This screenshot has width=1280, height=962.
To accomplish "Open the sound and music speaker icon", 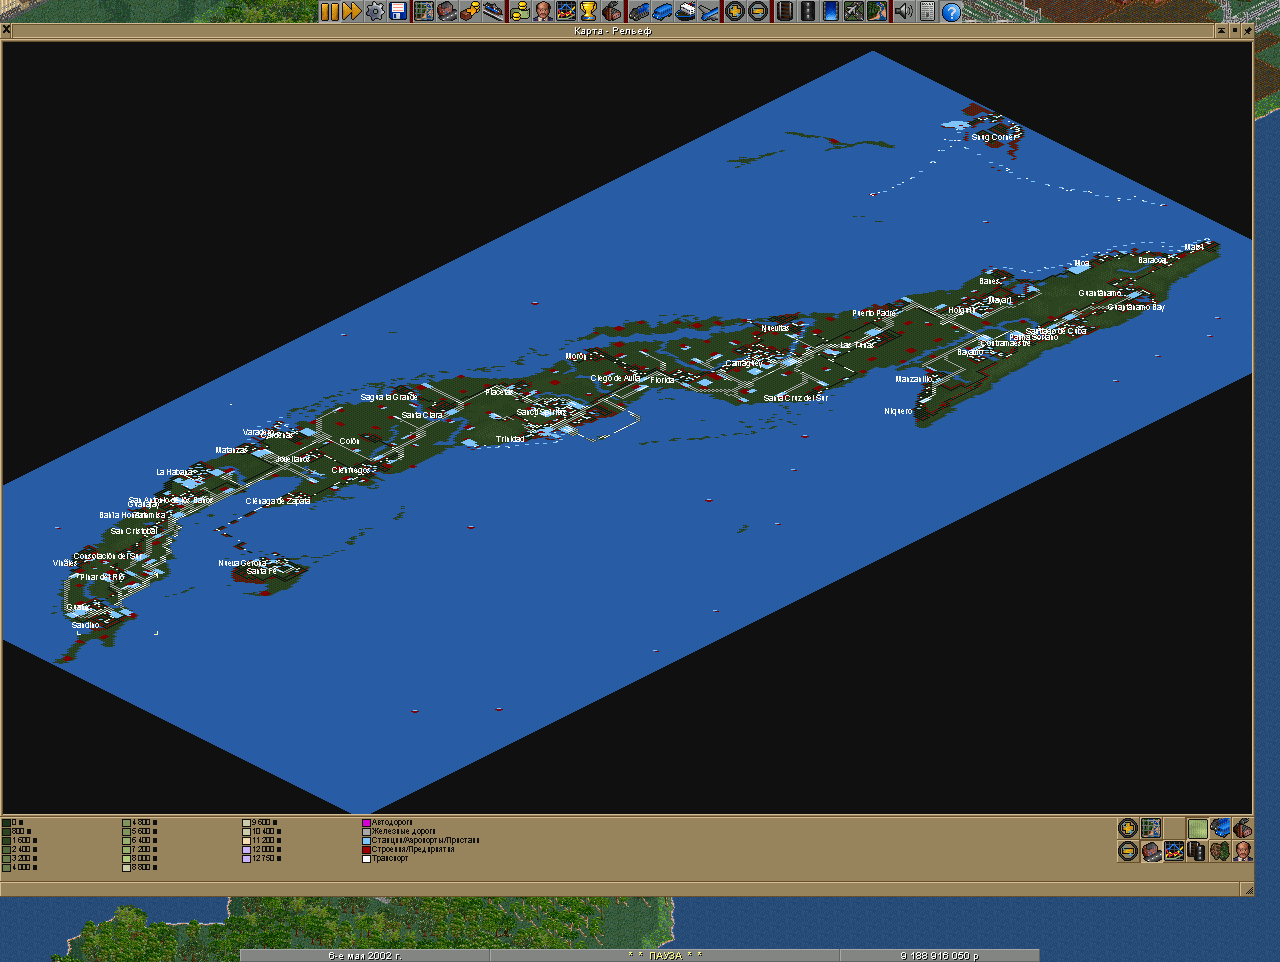I will pyautogui.click(x=904, y=11).
